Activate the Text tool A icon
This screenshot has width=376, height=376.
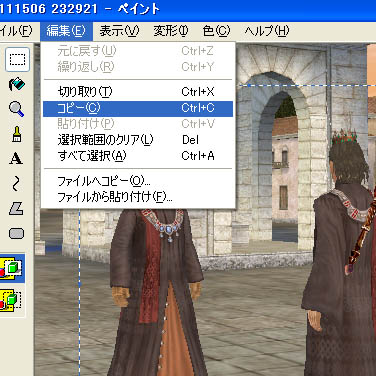[16, 158]
